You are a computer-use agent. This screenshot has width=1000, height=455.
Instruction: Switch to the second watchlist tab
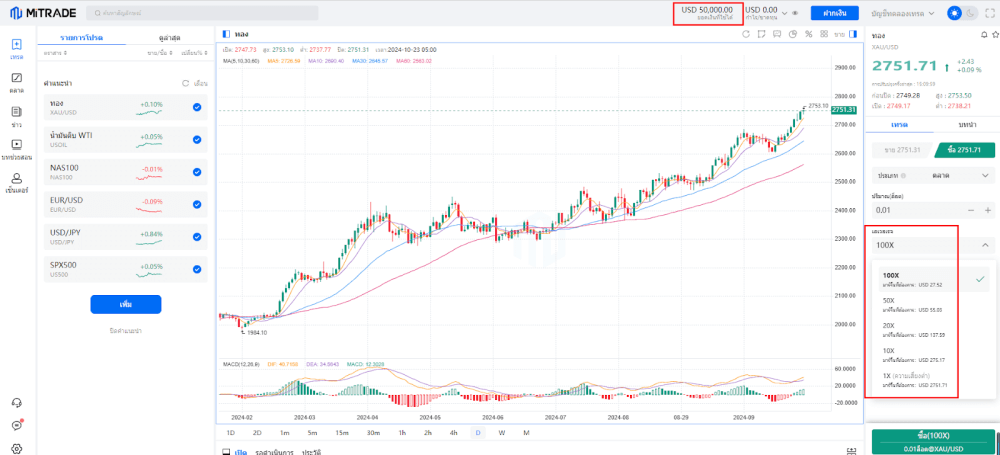pyautogui.click(x=168, y=38)
